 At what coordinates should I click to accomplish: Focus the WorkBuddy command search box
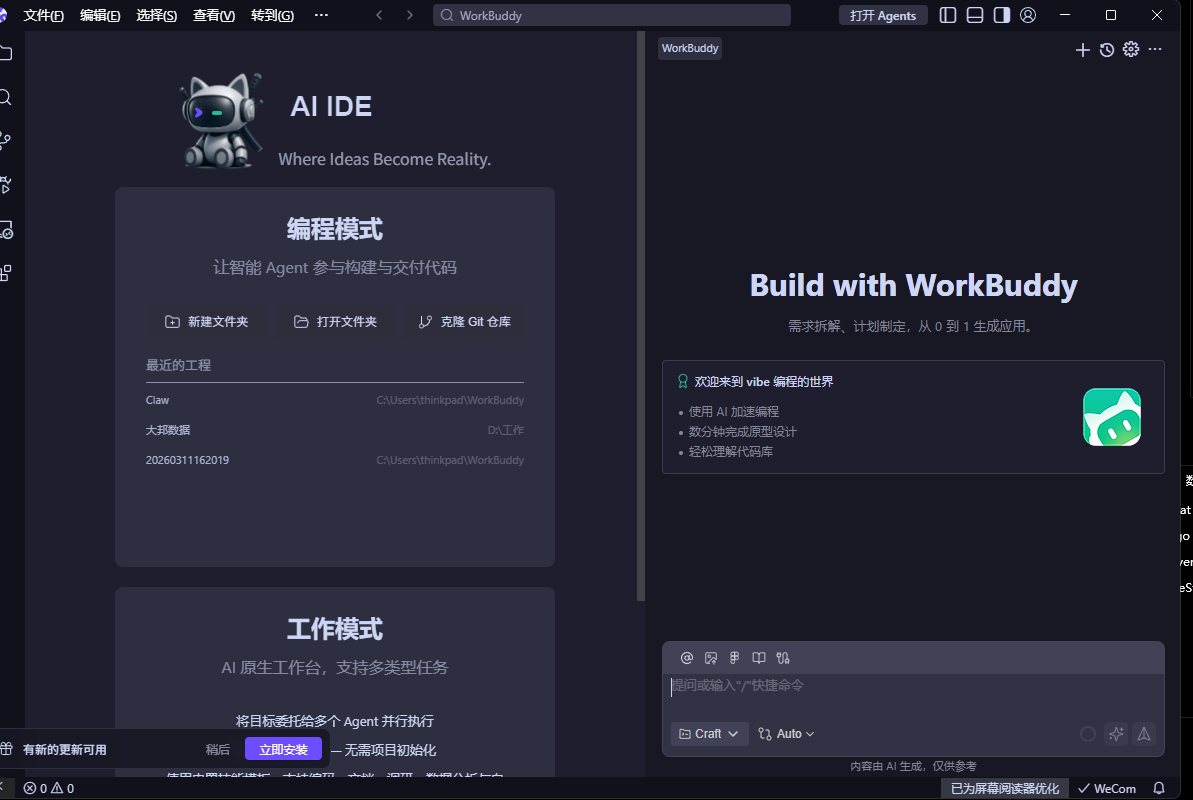pos(612,15)
